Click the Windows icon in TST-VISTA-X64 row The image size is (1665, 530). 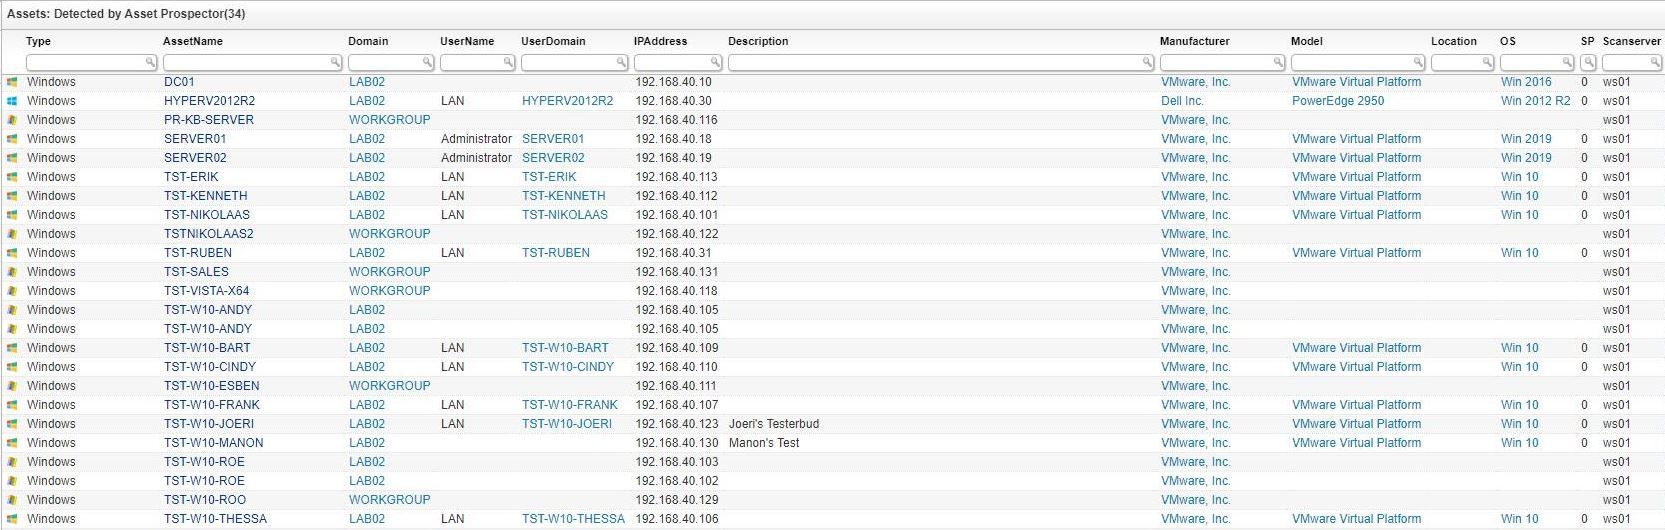12,291
